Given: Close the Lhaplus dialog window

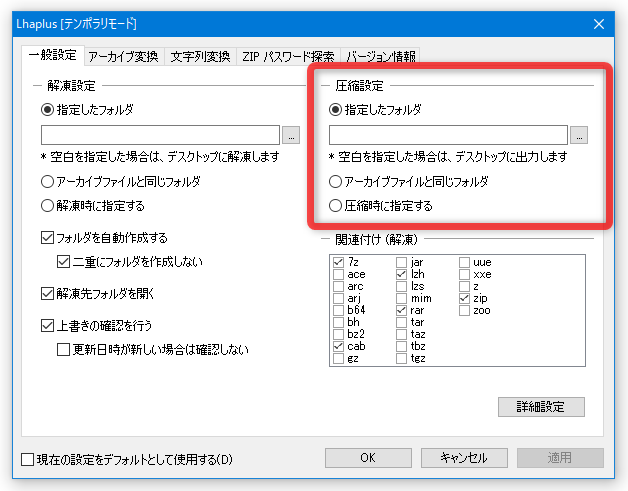Looking at the screenshot, I should (599, 24).
